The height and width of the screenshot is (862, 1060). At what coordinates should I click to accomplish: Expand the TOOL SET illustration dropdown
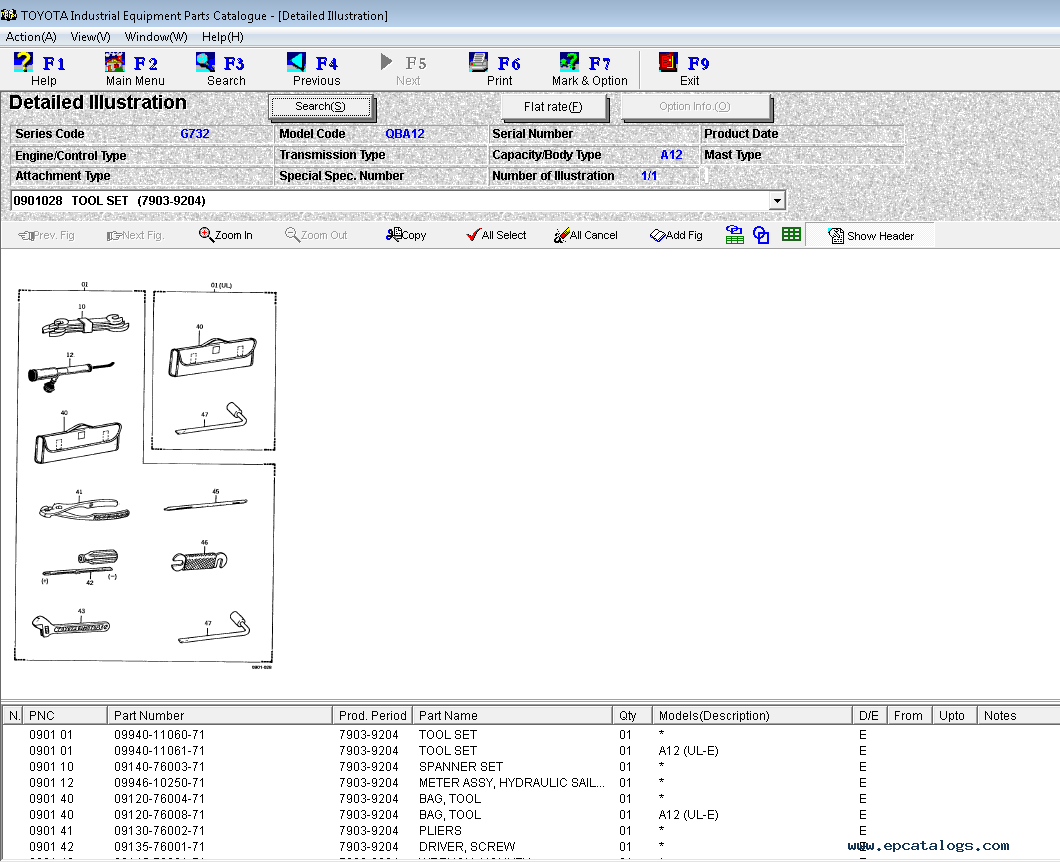(777, 201)
